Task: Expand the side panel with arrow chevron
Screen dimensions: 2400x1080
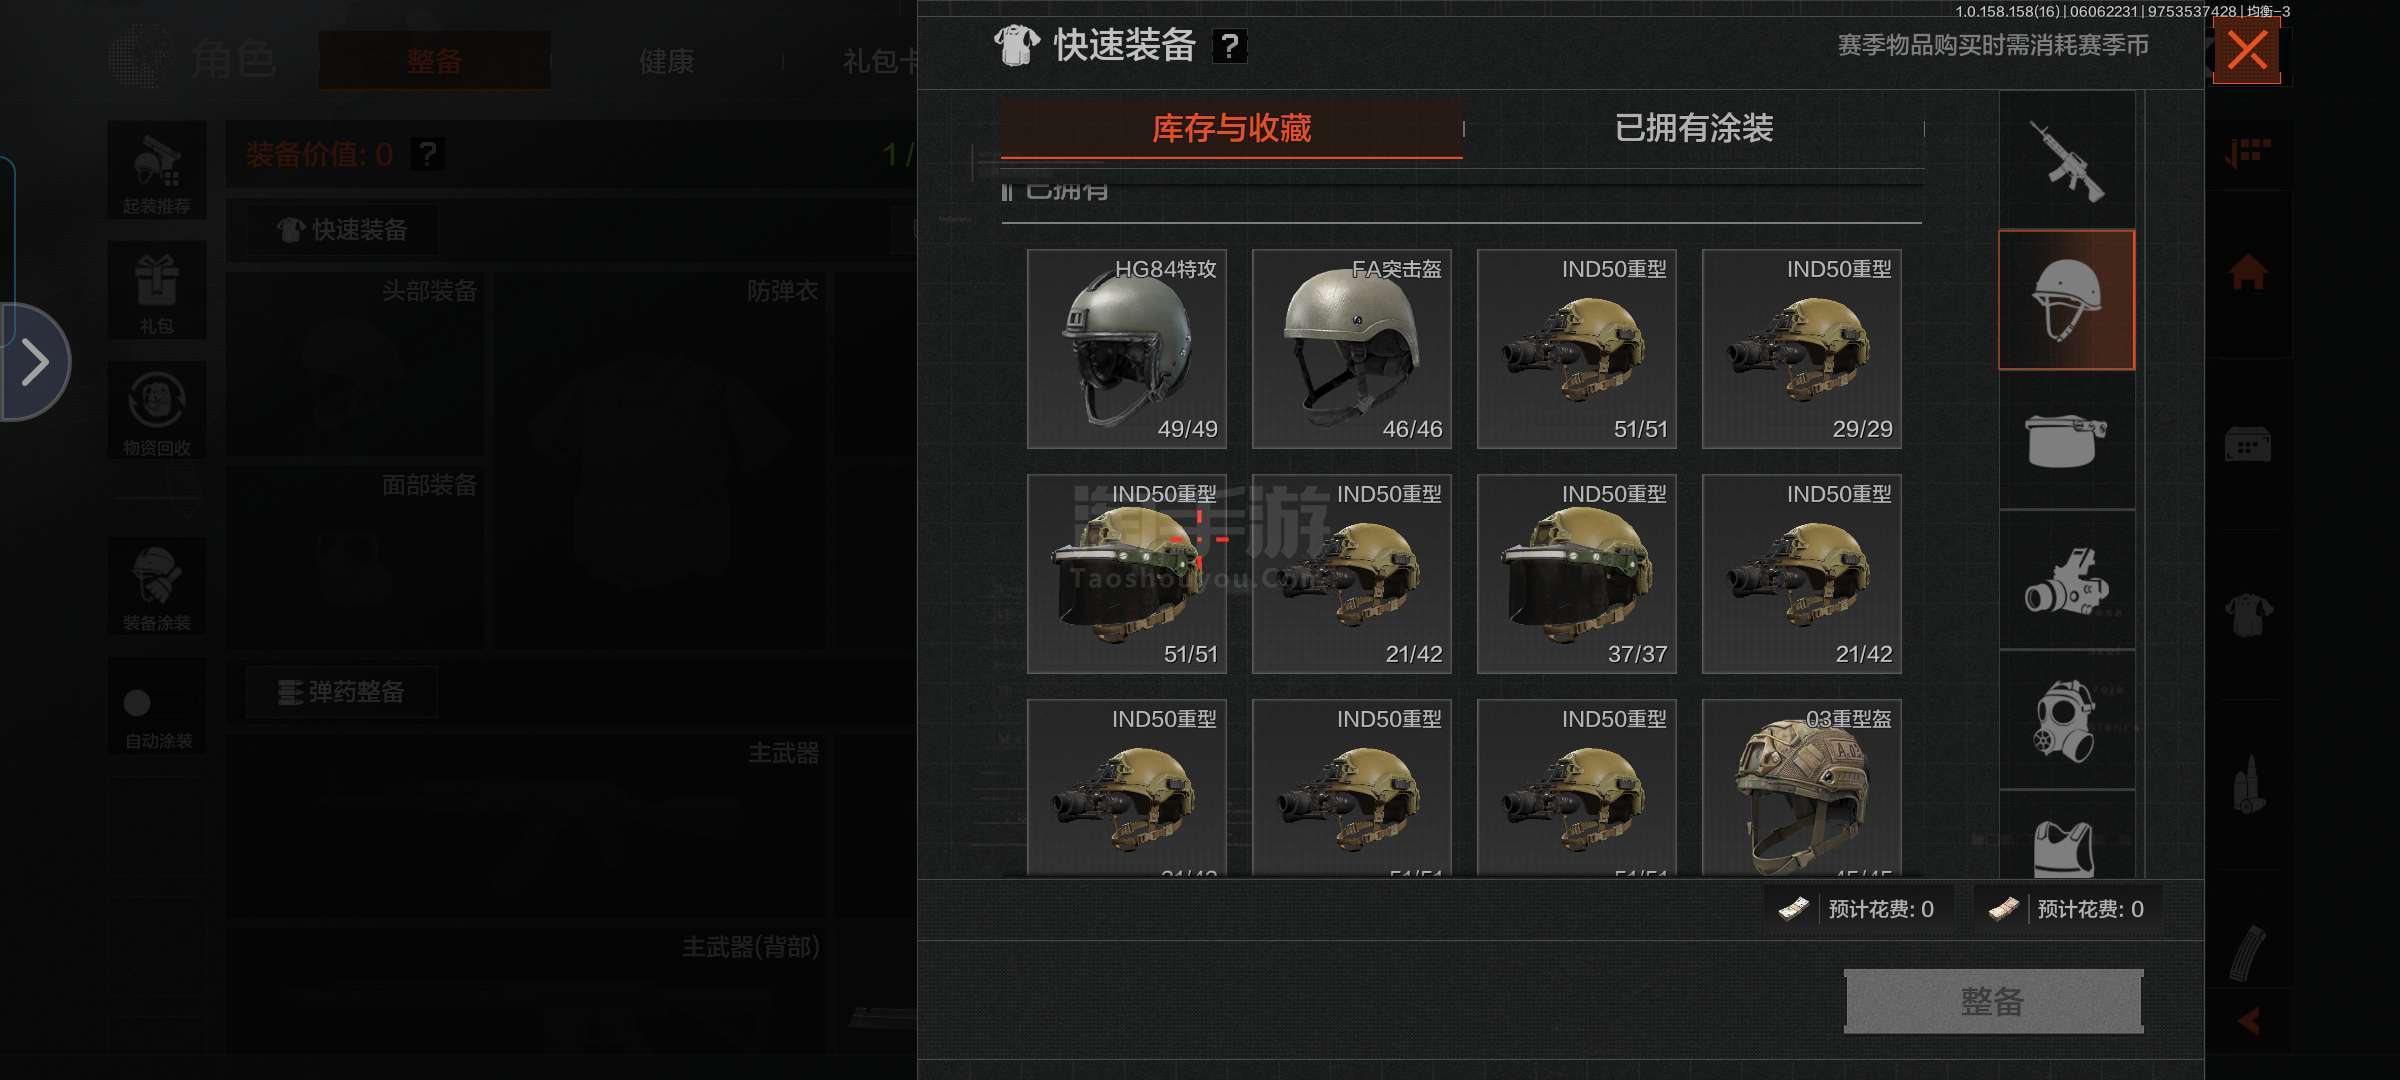Action: click(35, 362)
